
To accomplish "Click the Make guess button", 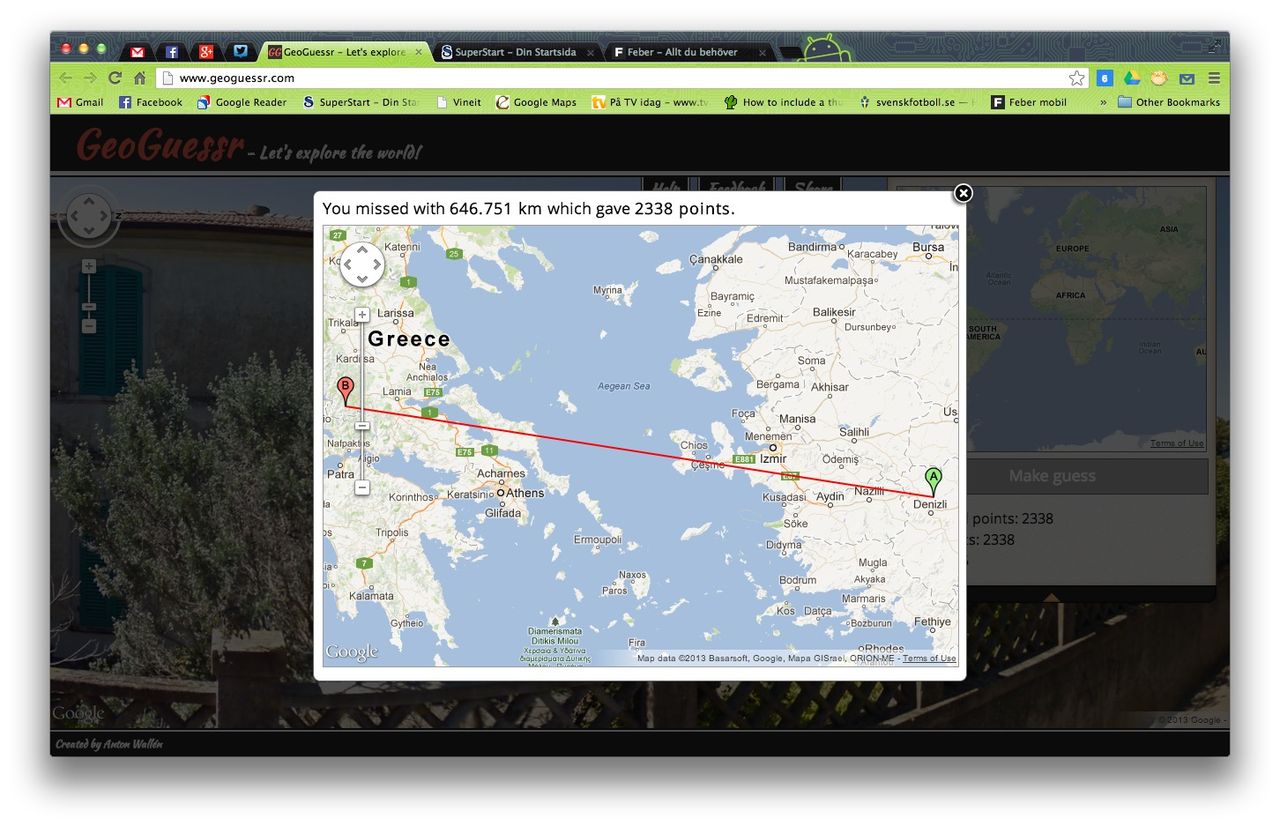I will point(1051,476).
